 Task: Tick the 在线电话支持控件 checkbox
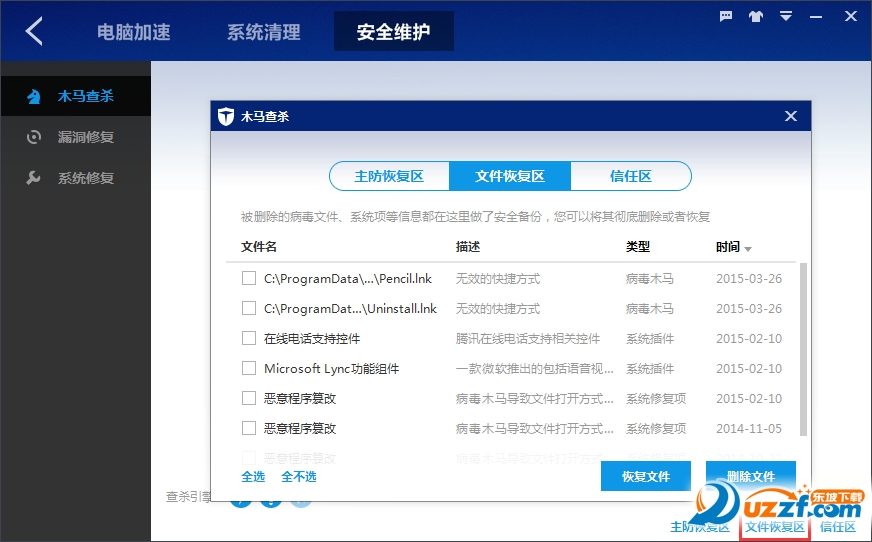[249, 339]
